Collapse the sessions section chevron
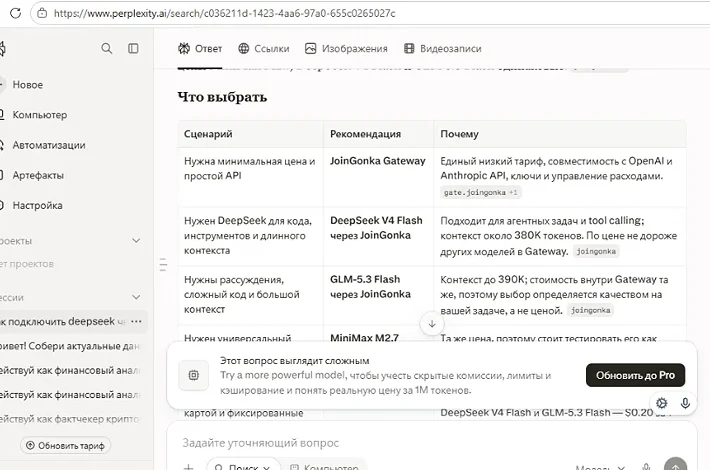710x470 pixels. [x=136, y=297]
